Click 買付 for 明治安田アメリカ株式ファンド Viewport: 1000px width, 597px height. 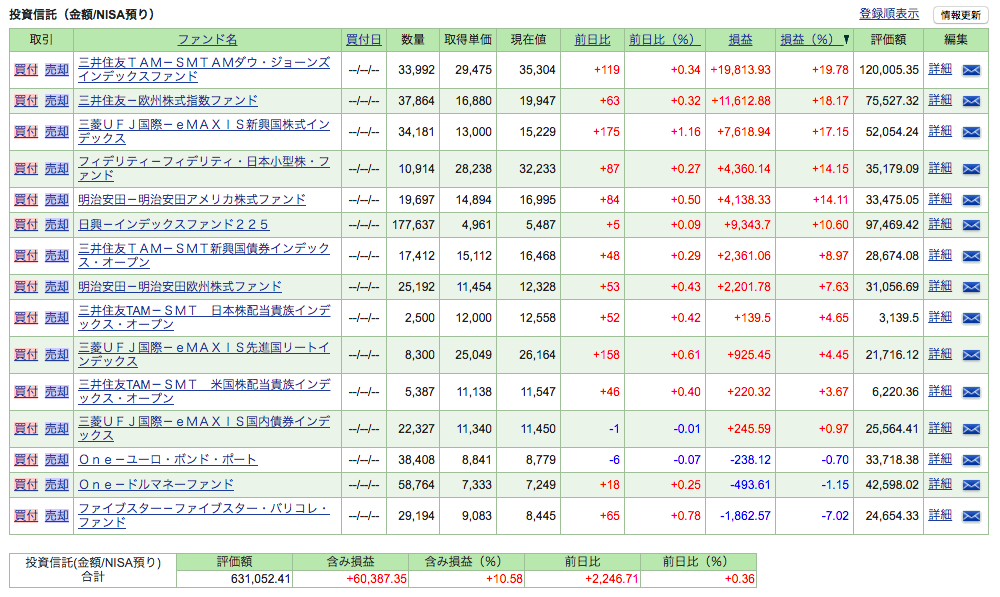pos(26,200)
